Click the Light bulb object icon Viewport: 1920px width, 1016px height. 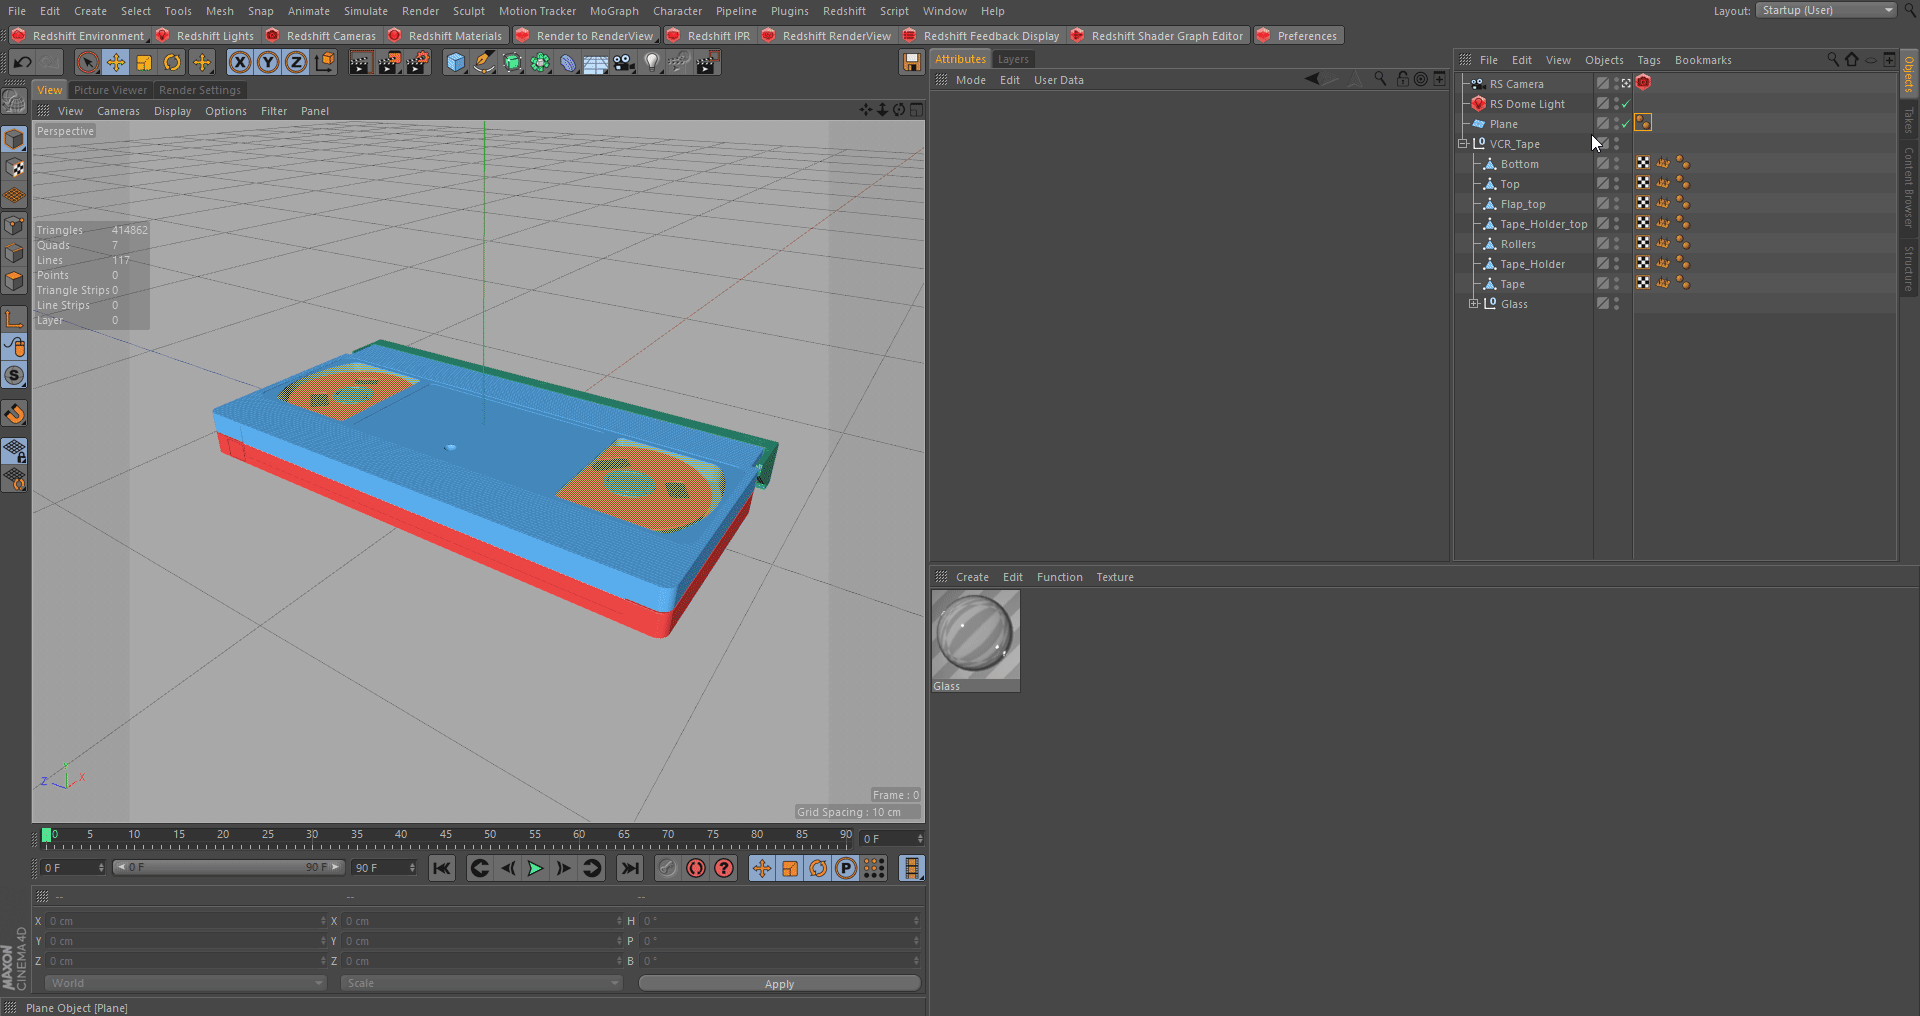pyautogui.click(x=652, y=63)
